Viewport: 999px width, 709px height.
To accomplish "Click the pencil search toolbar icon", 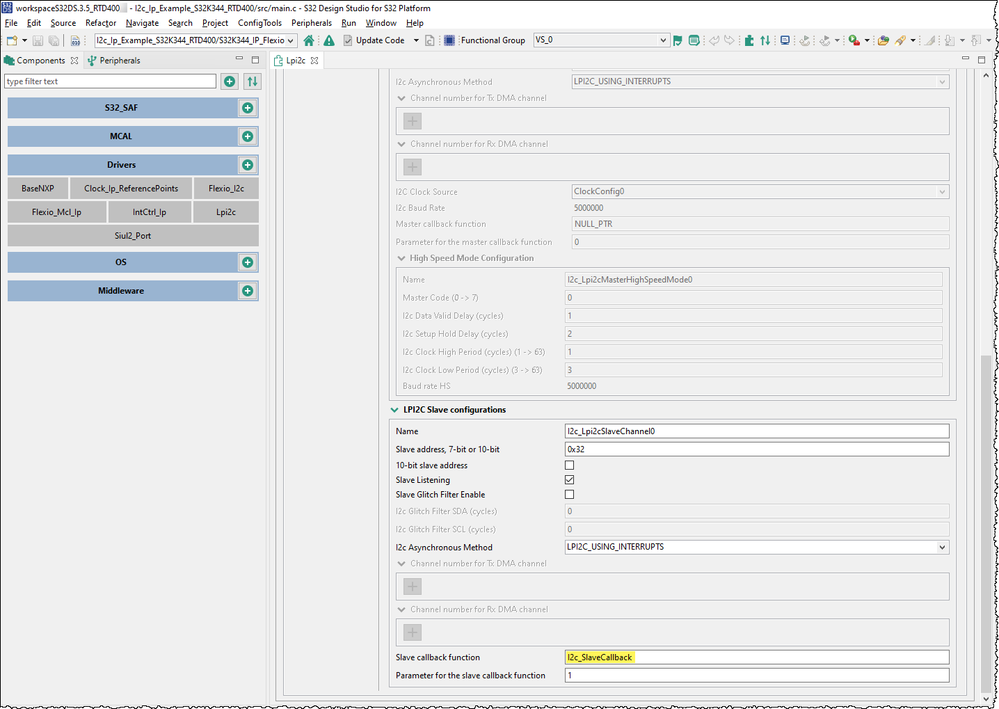I will click(x=900, y=40).
